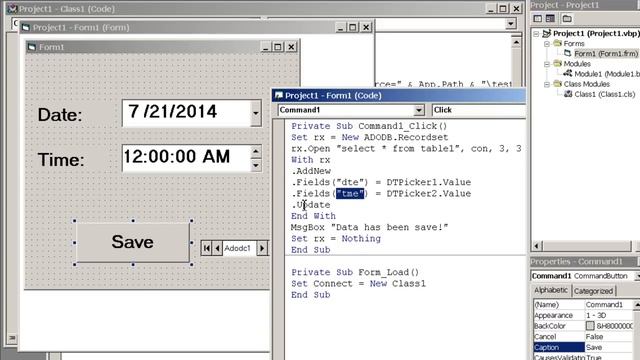Click the Date: label on Form1

(60, 115)
